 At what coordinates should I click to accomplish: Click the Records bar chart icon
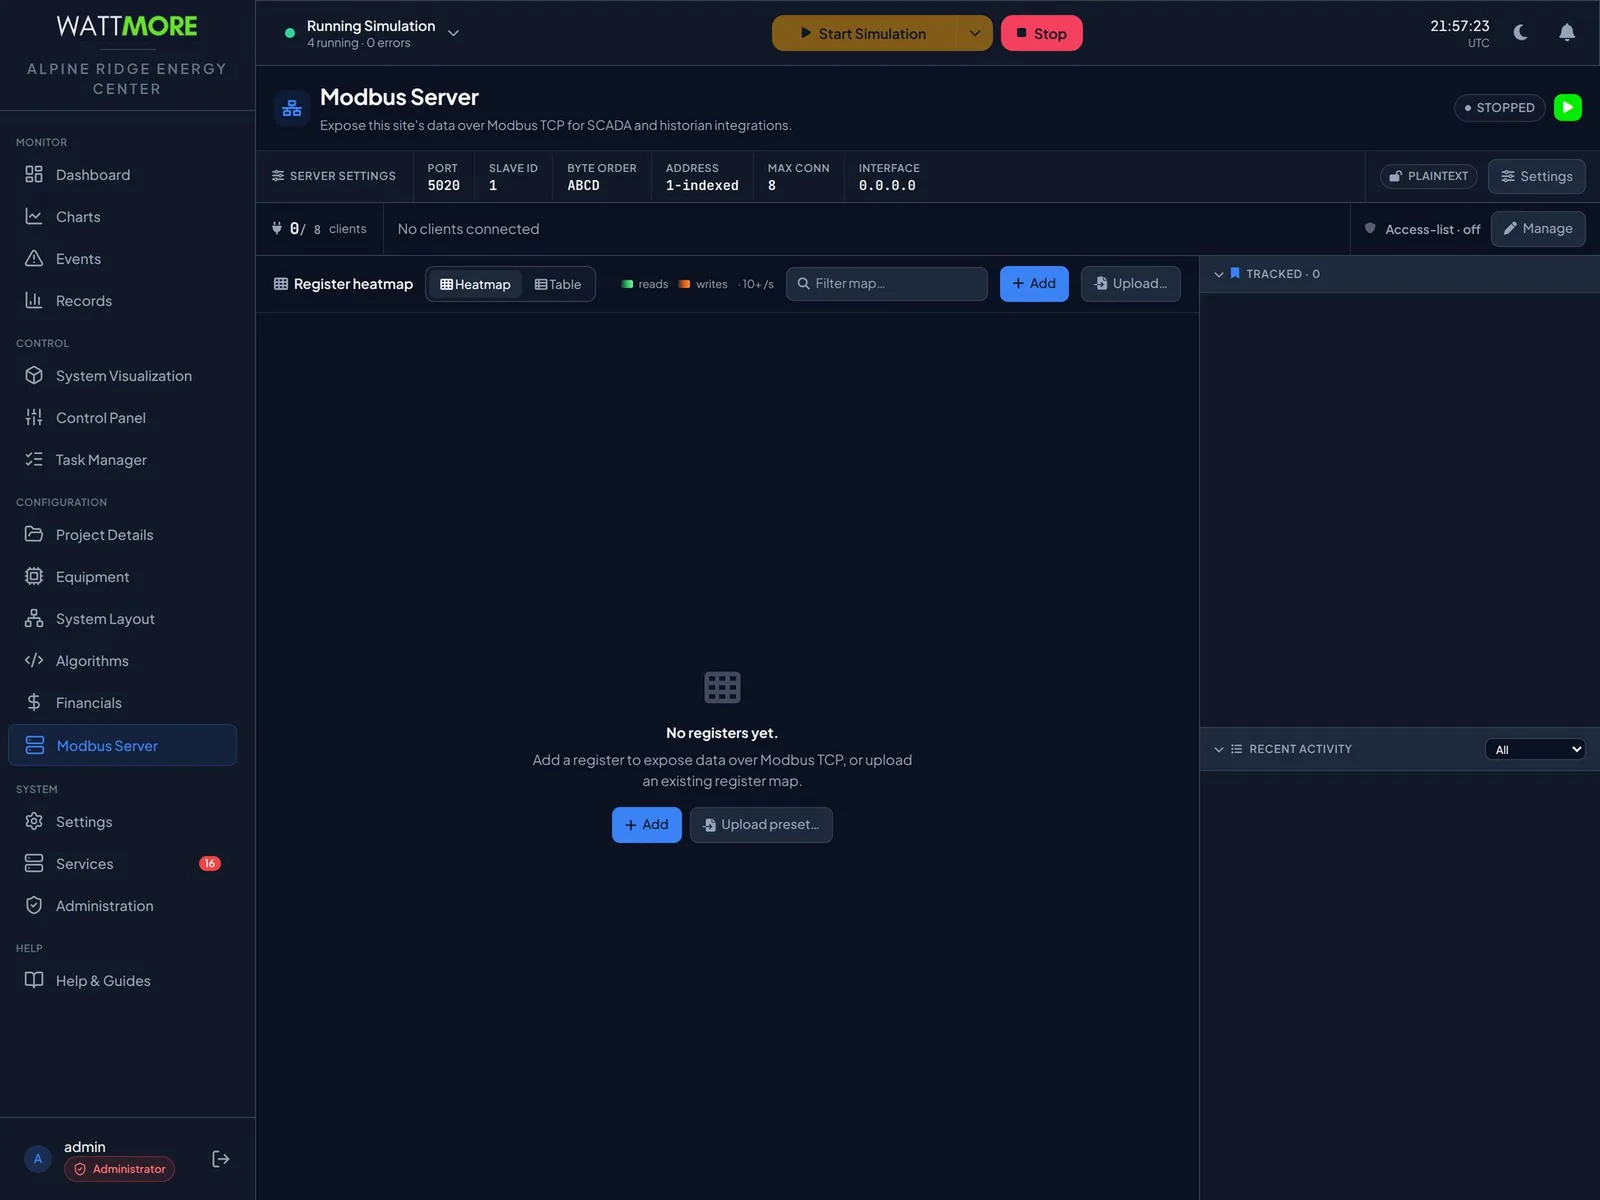[34, 300]
